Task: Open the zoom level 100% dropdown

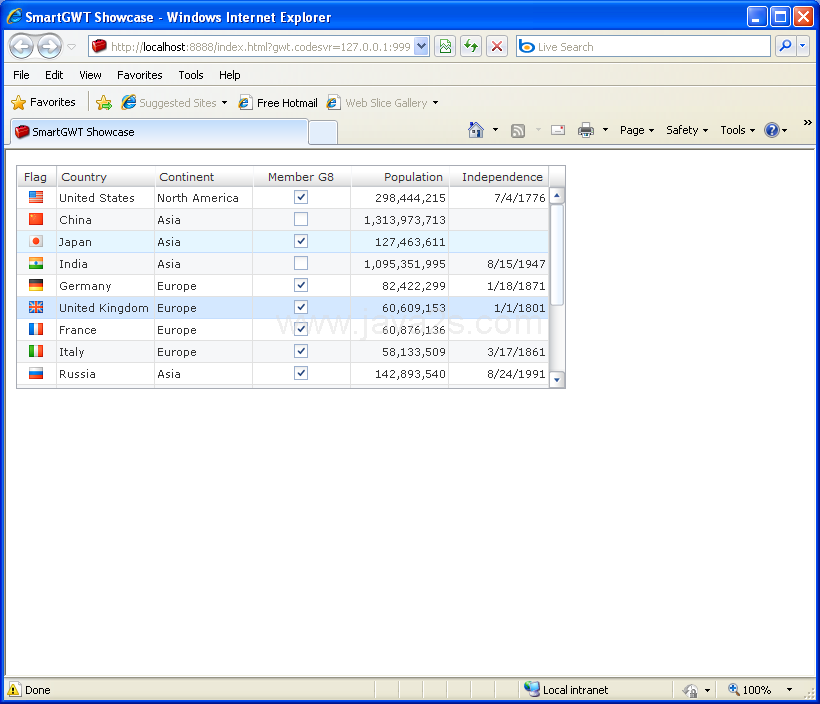Action: tap(789, 690)
